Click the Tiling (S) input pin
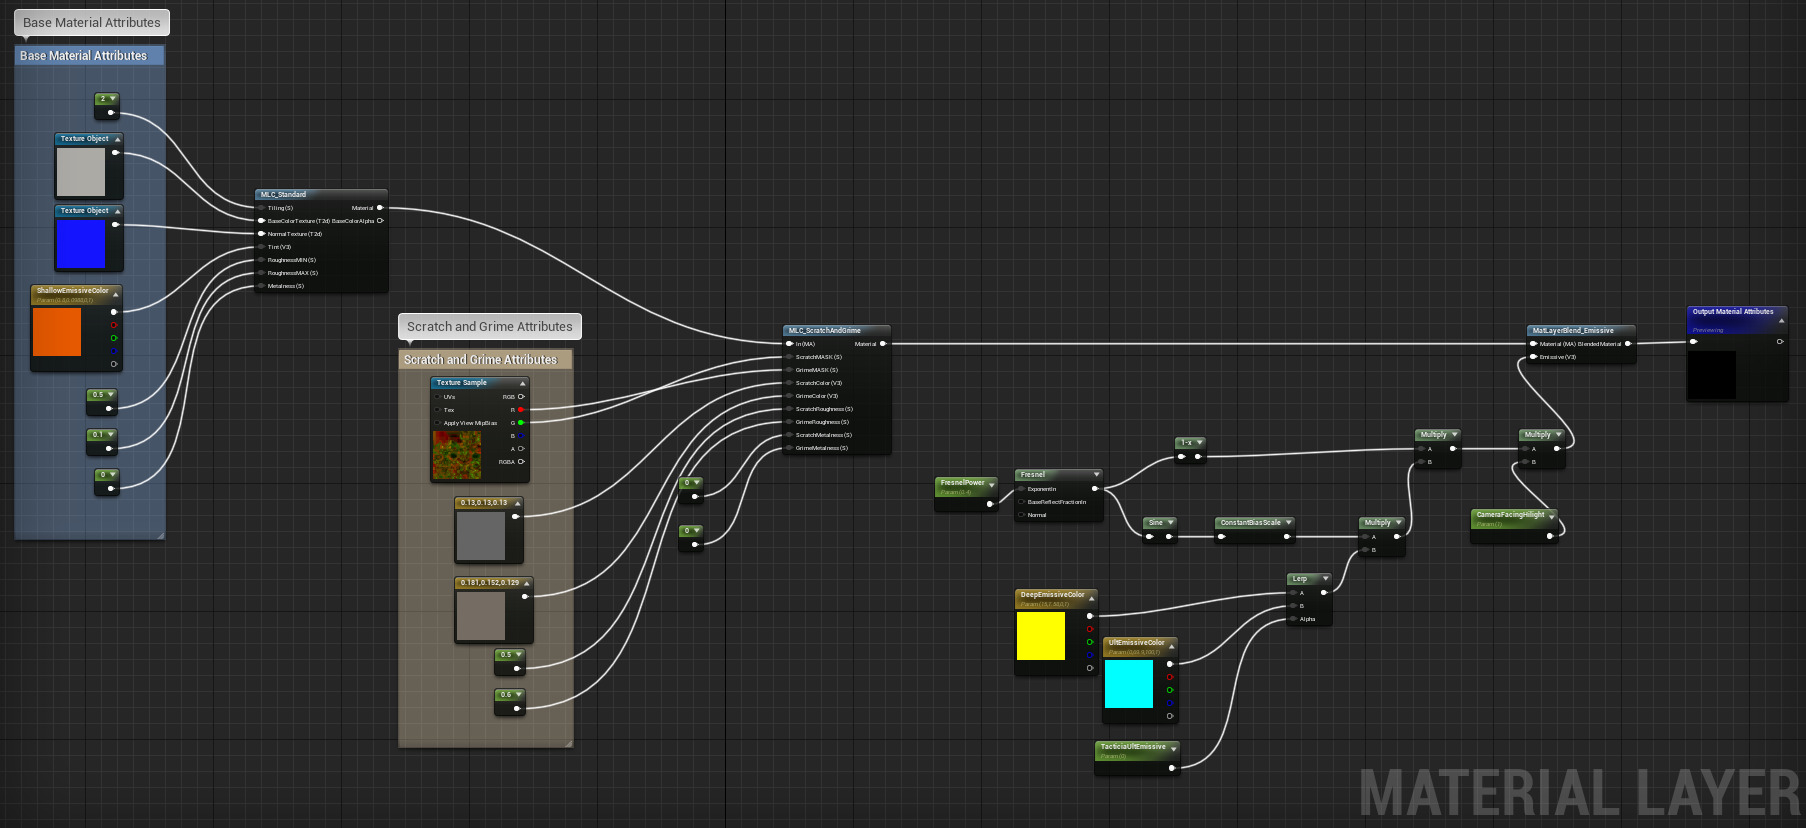This screenshot has height=828, width=1806. (262, 208)
